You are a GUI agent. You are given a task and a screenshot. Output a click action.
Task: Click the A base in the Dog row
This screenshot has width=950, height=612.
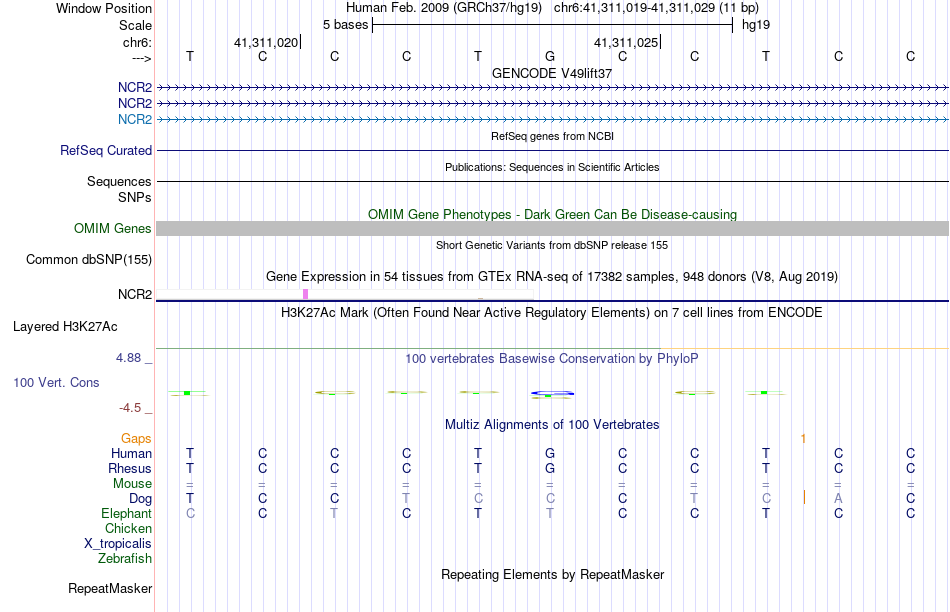tap(838, 499)
